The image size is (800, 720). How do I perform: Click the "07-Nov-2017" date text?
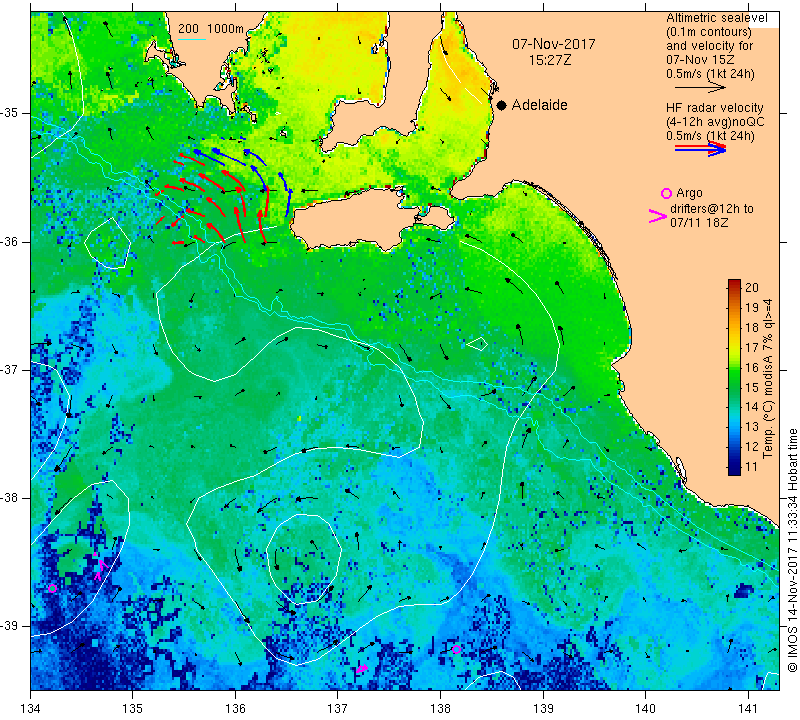pyautogui.click(x=554, y=44)
